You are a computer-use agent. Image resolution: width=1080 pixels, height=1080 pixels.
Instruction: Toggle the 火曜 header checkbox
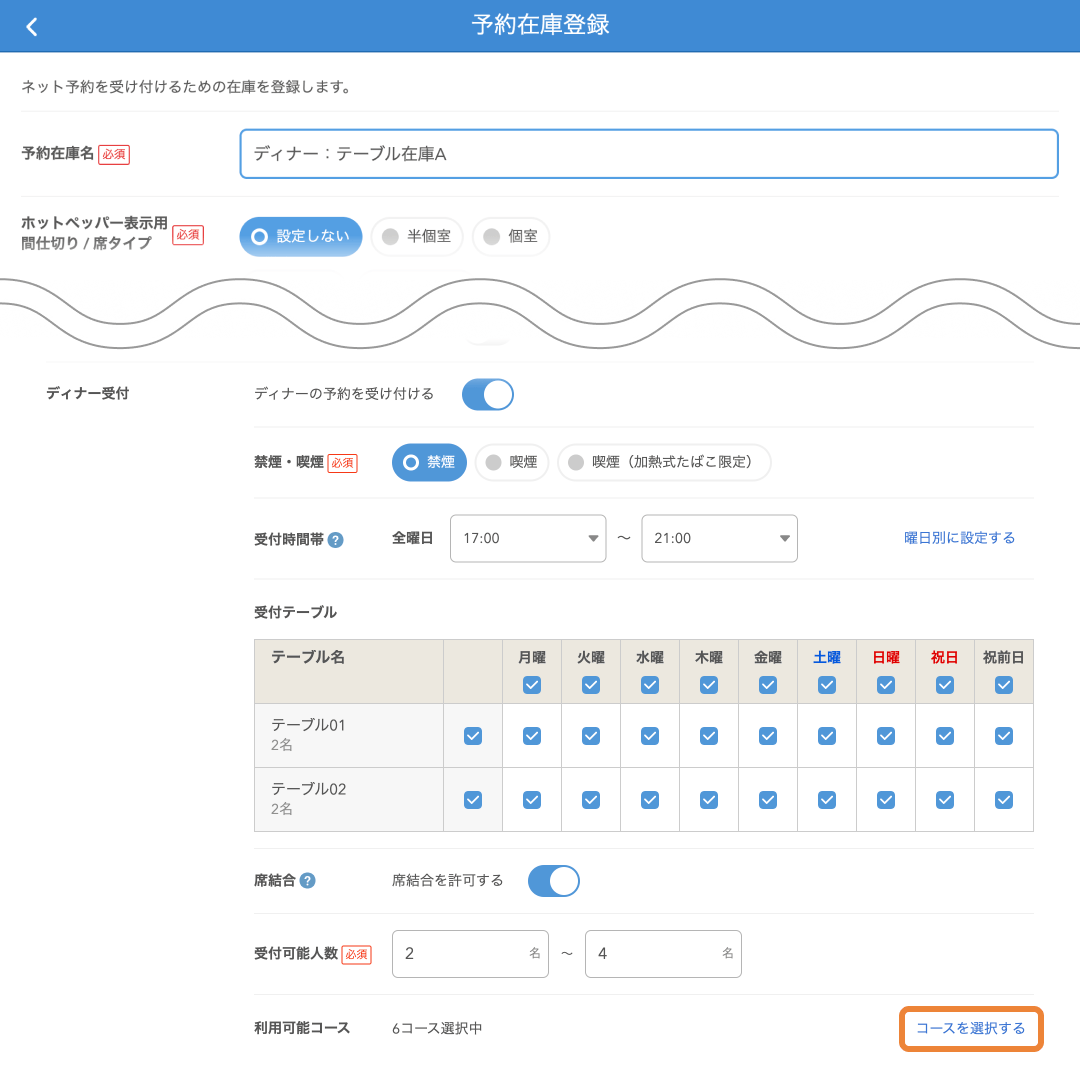(591, 685)
